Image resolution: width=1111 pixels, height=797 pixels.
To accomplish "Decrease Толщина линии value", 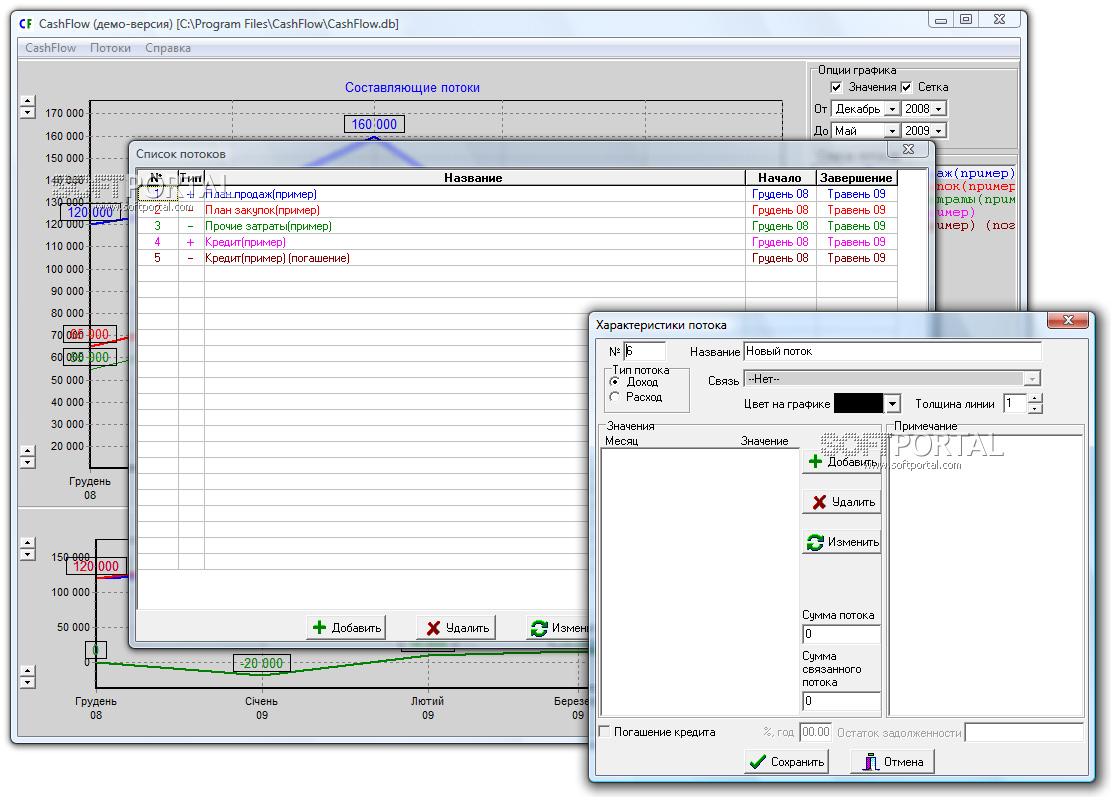I will (x=1035, y=409).
